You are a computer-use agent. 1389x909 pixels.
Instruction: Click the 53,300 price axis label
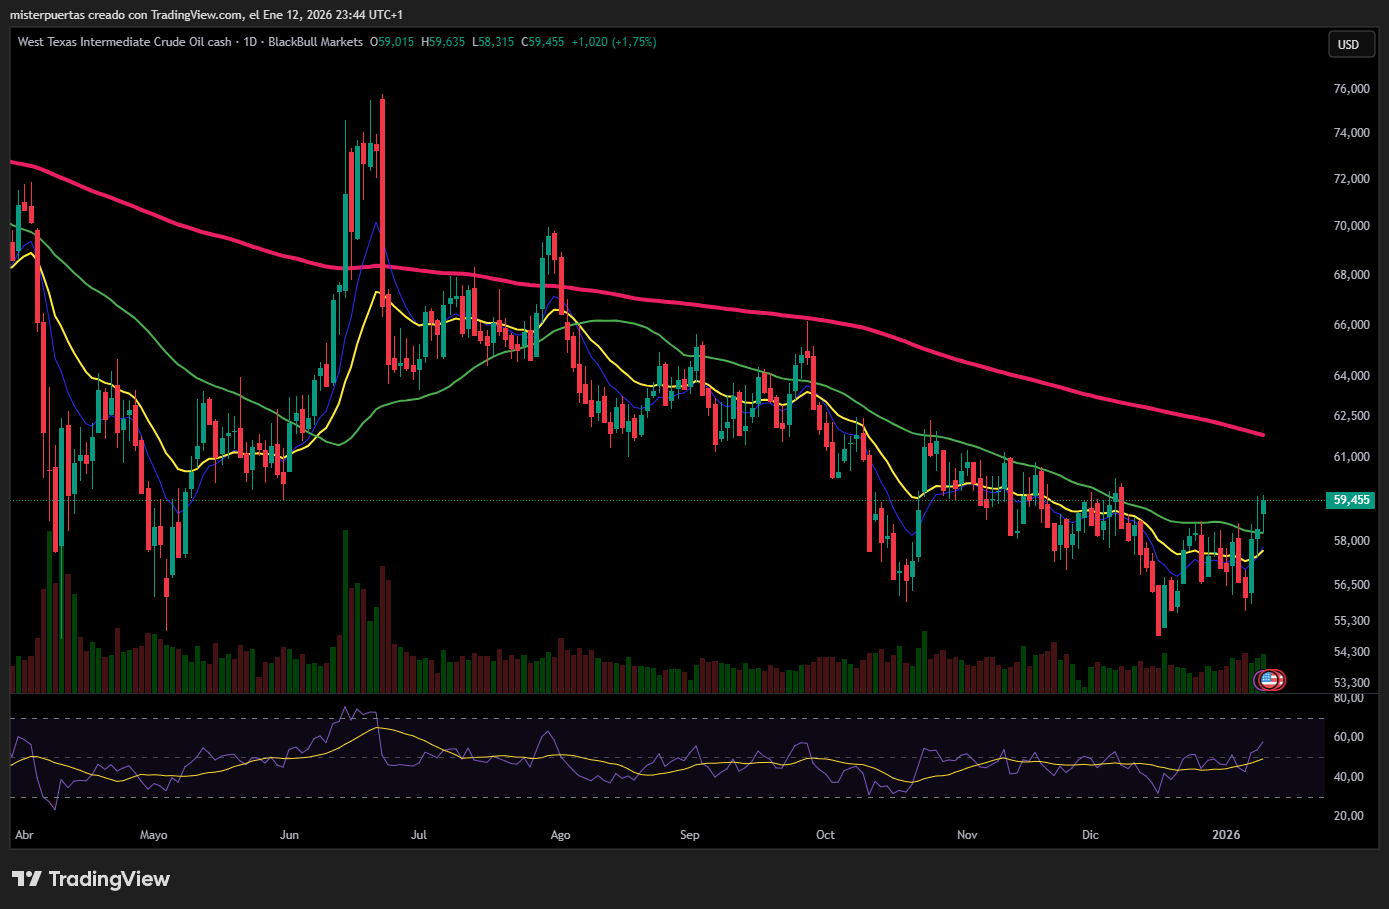click(1352, 683)
